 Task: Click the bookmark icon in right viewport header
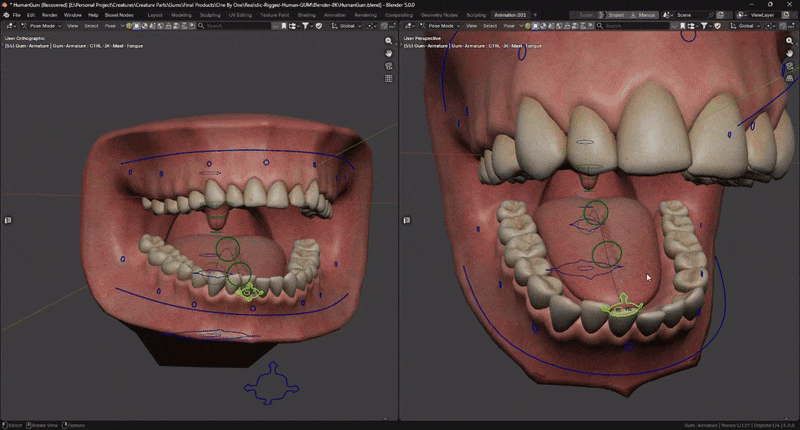point(682,26)
